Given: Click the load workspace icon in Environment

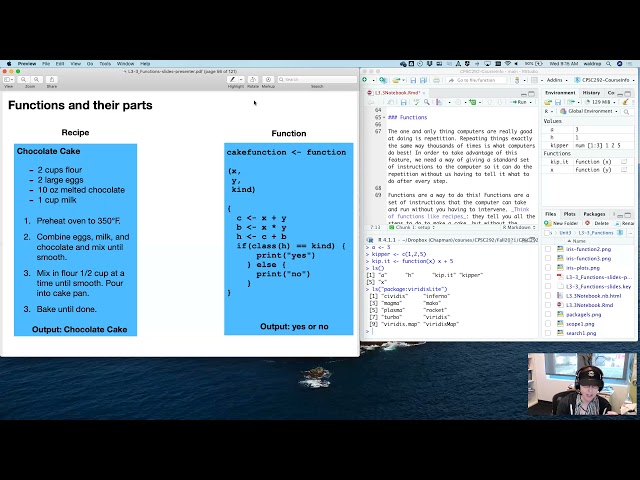Looking at the screenshot, I should tap(548, 102).
